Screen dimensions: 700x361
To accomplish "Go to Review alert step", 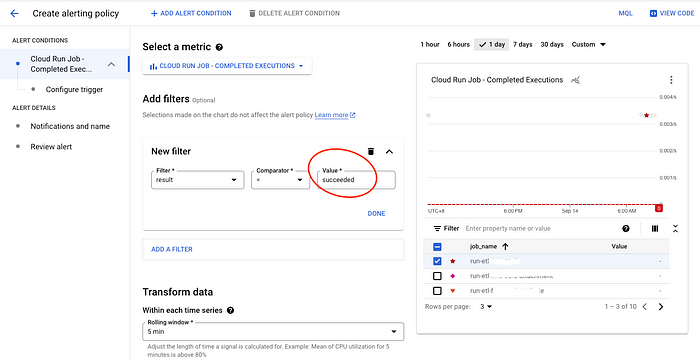I will coord(51,147).
